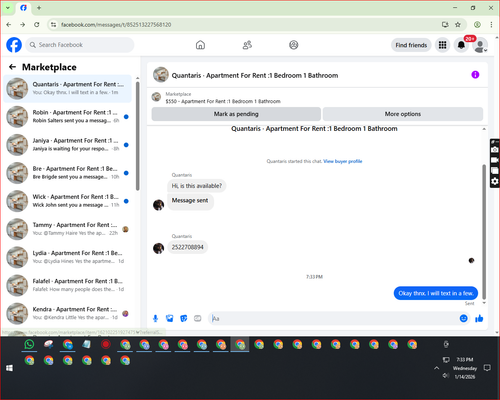Go forward in Chrome browser
Image resolution: width=500 pixels, height=400 pixels.
pos(22,25)
